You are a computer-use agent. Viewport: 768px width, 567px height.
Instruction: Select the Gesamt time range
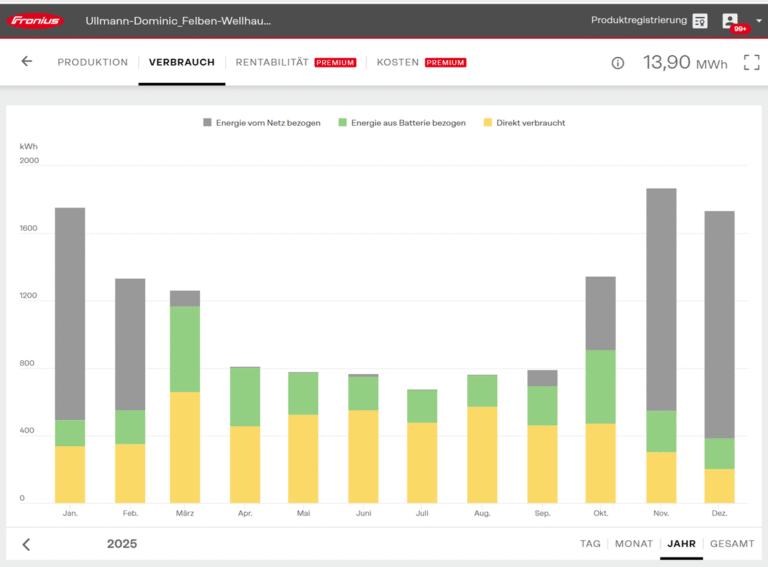732,544
